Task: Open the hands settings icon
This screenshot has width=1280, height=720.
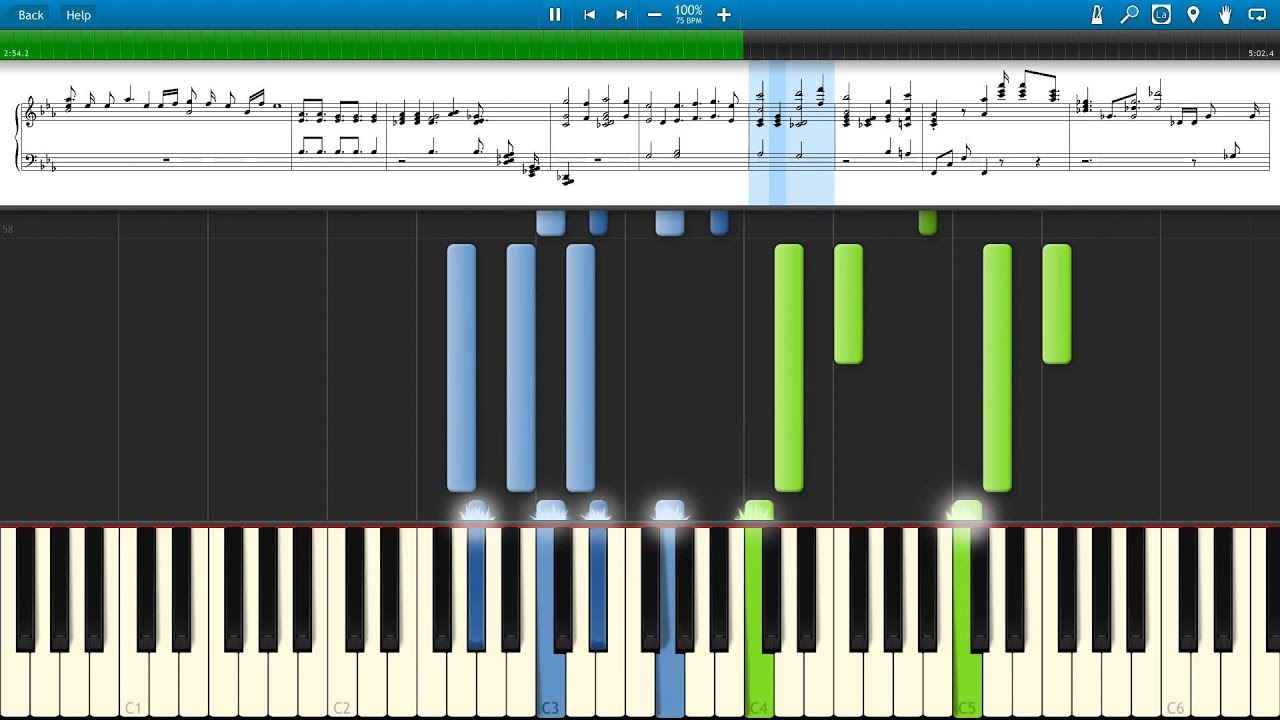Action: tap(1225, 15)
